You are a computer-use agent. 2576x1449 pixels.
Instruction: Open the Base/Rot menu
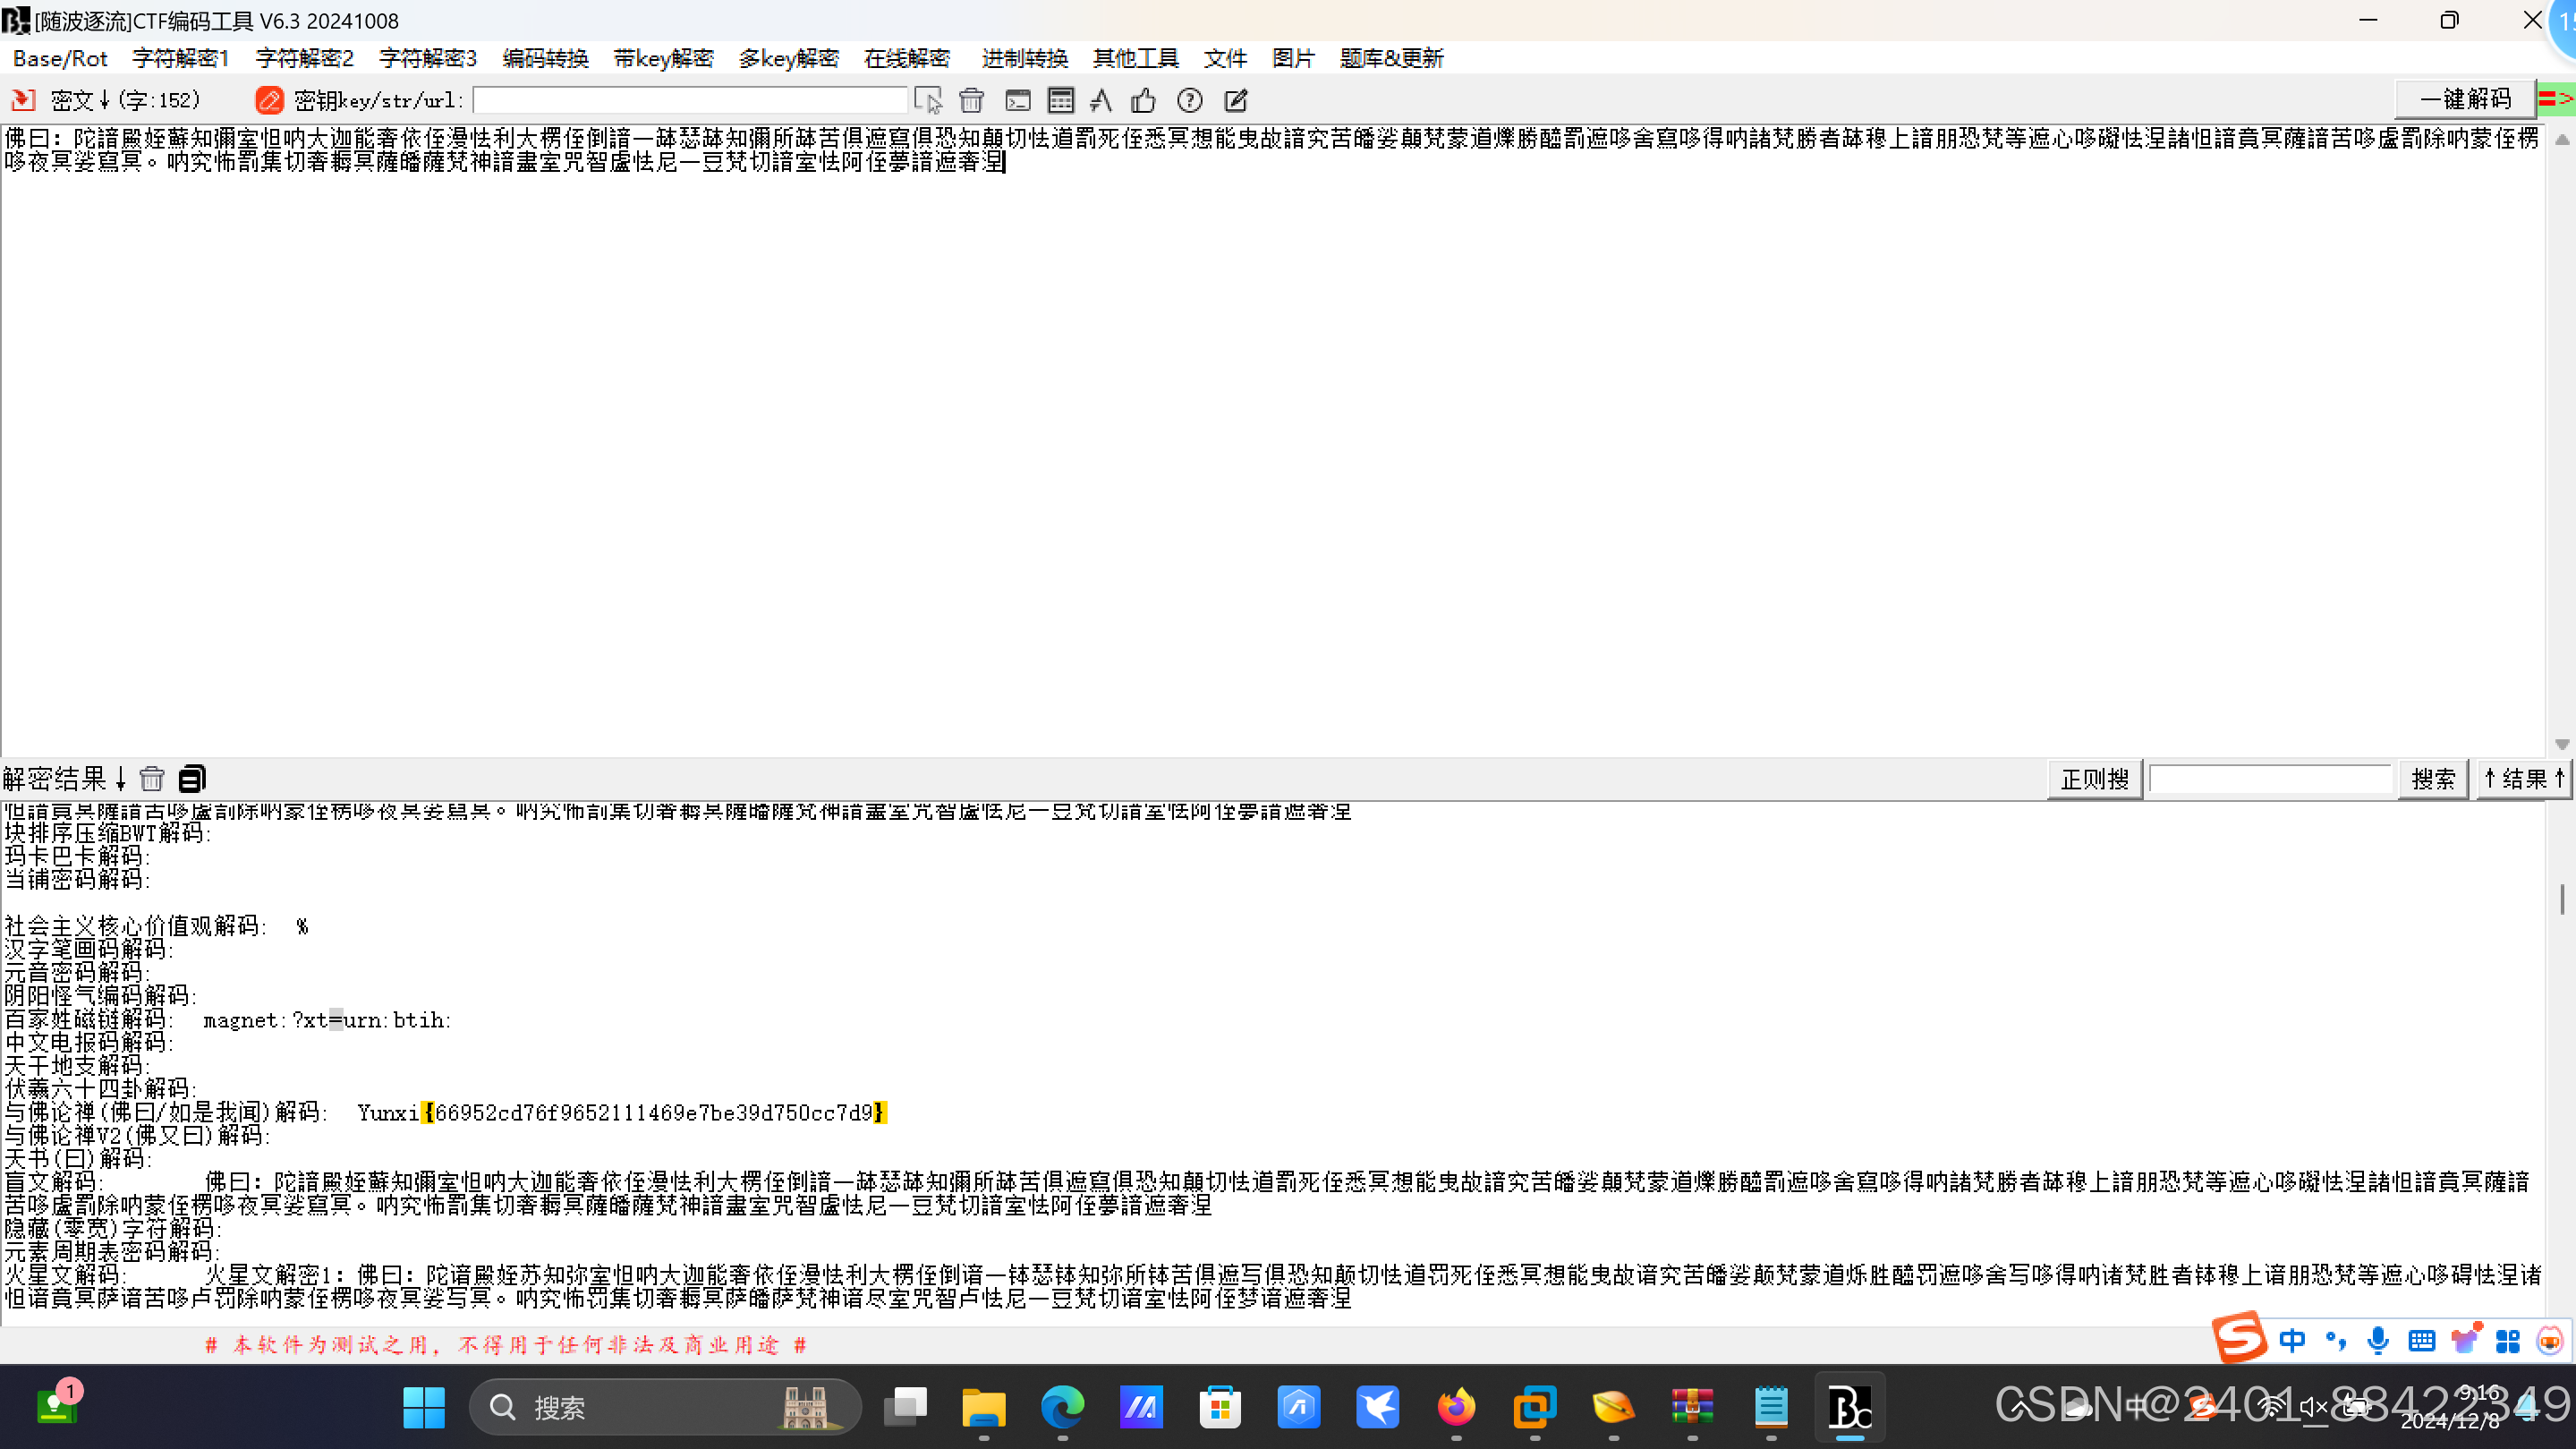[x=60, y=58]
